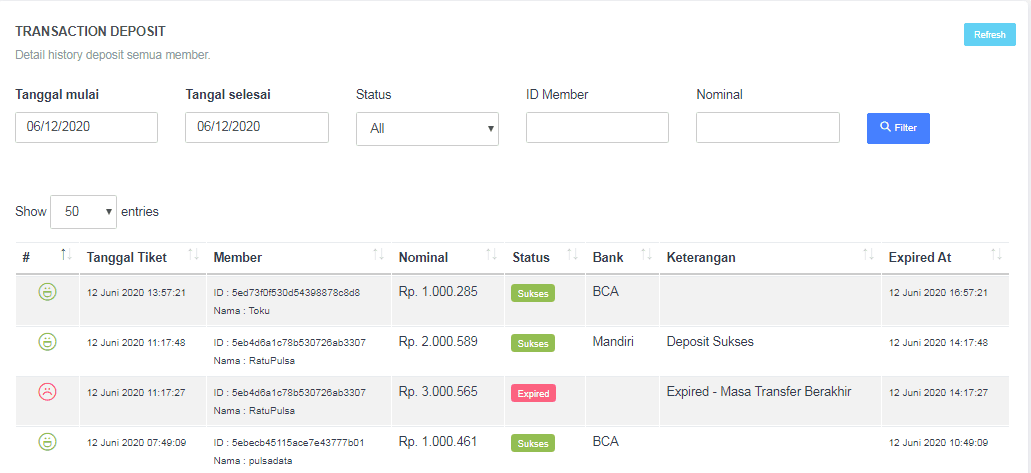This screenshot has height=473, width=1031.
Task: Click the smiley icon in the pulsadata row
Action: [x=47, y=441]
